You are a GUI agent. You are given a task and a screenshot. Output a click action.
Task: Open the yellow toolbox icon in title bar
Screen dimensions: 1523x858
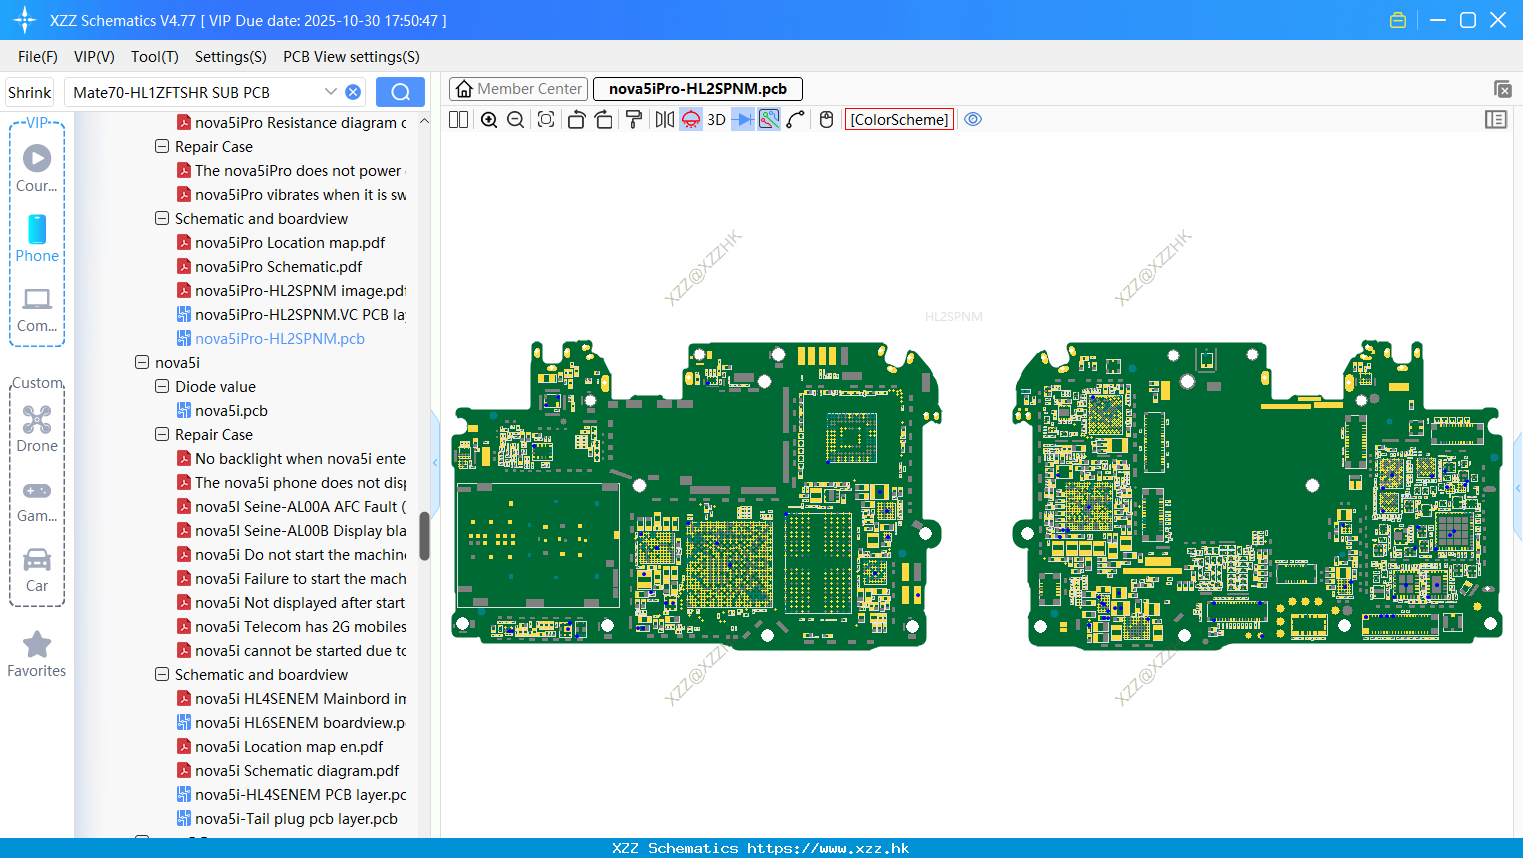pyautogui.click(x=1398, y=20)
